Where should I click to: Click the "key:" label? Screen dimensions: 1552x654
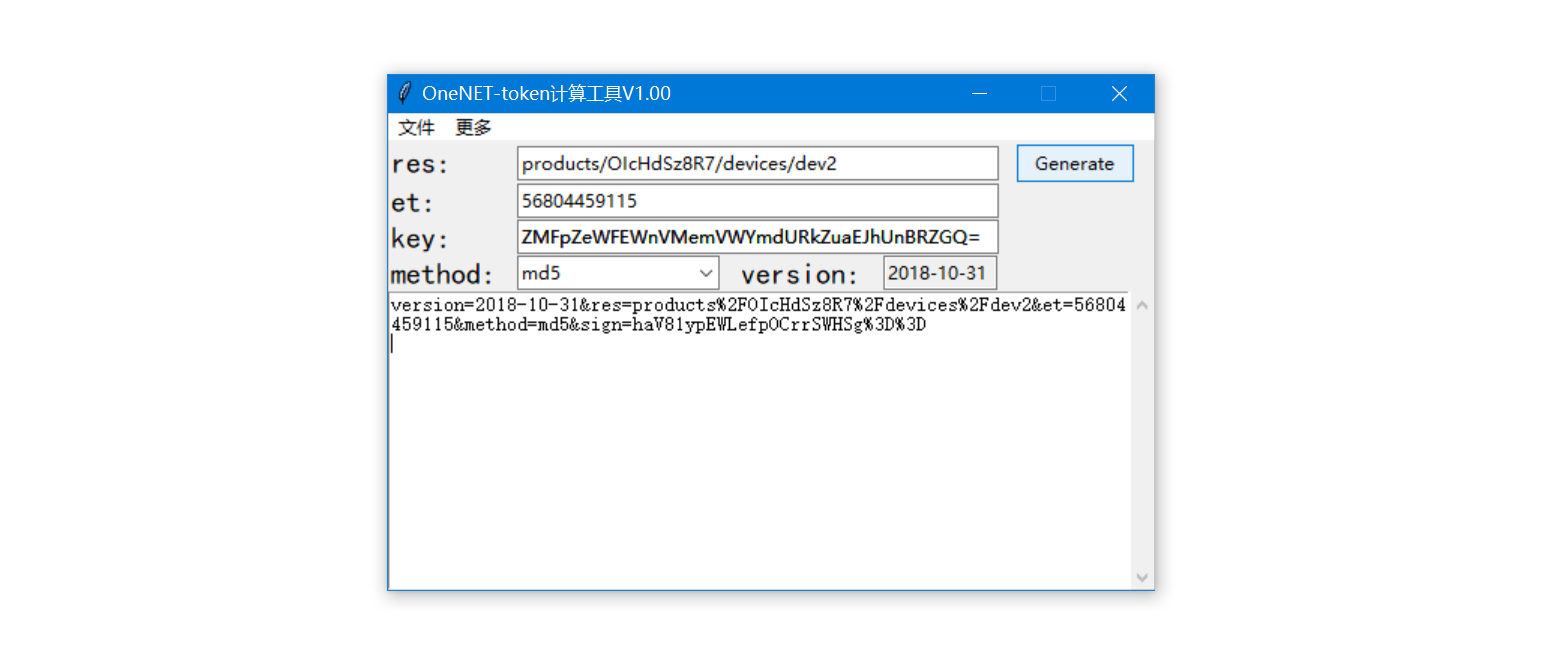[x=420, y=240]
